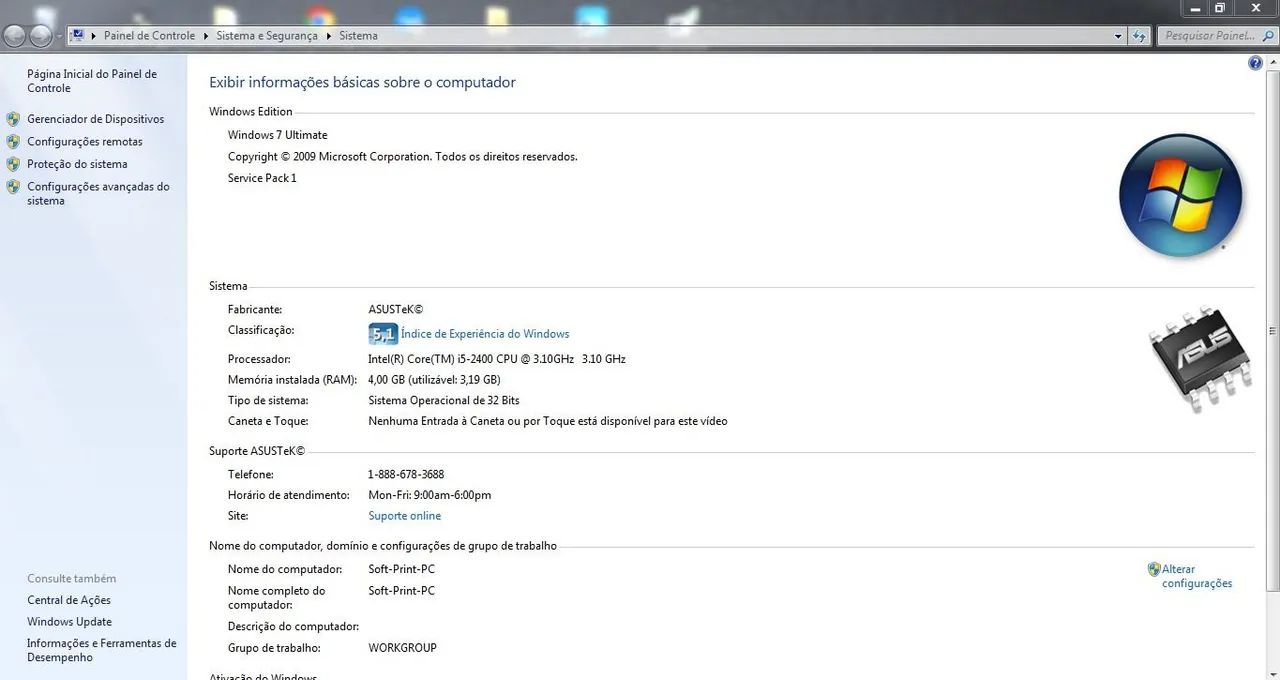Click Exibir informações básicas heading
1280x680 pixels.
363,83
